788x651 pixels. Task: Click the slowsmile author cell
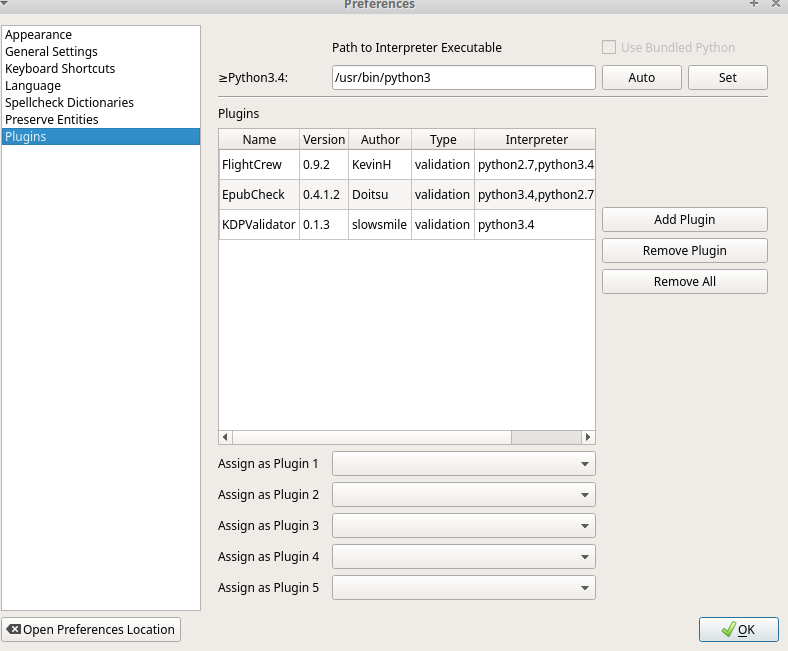[x=380, y=224]
